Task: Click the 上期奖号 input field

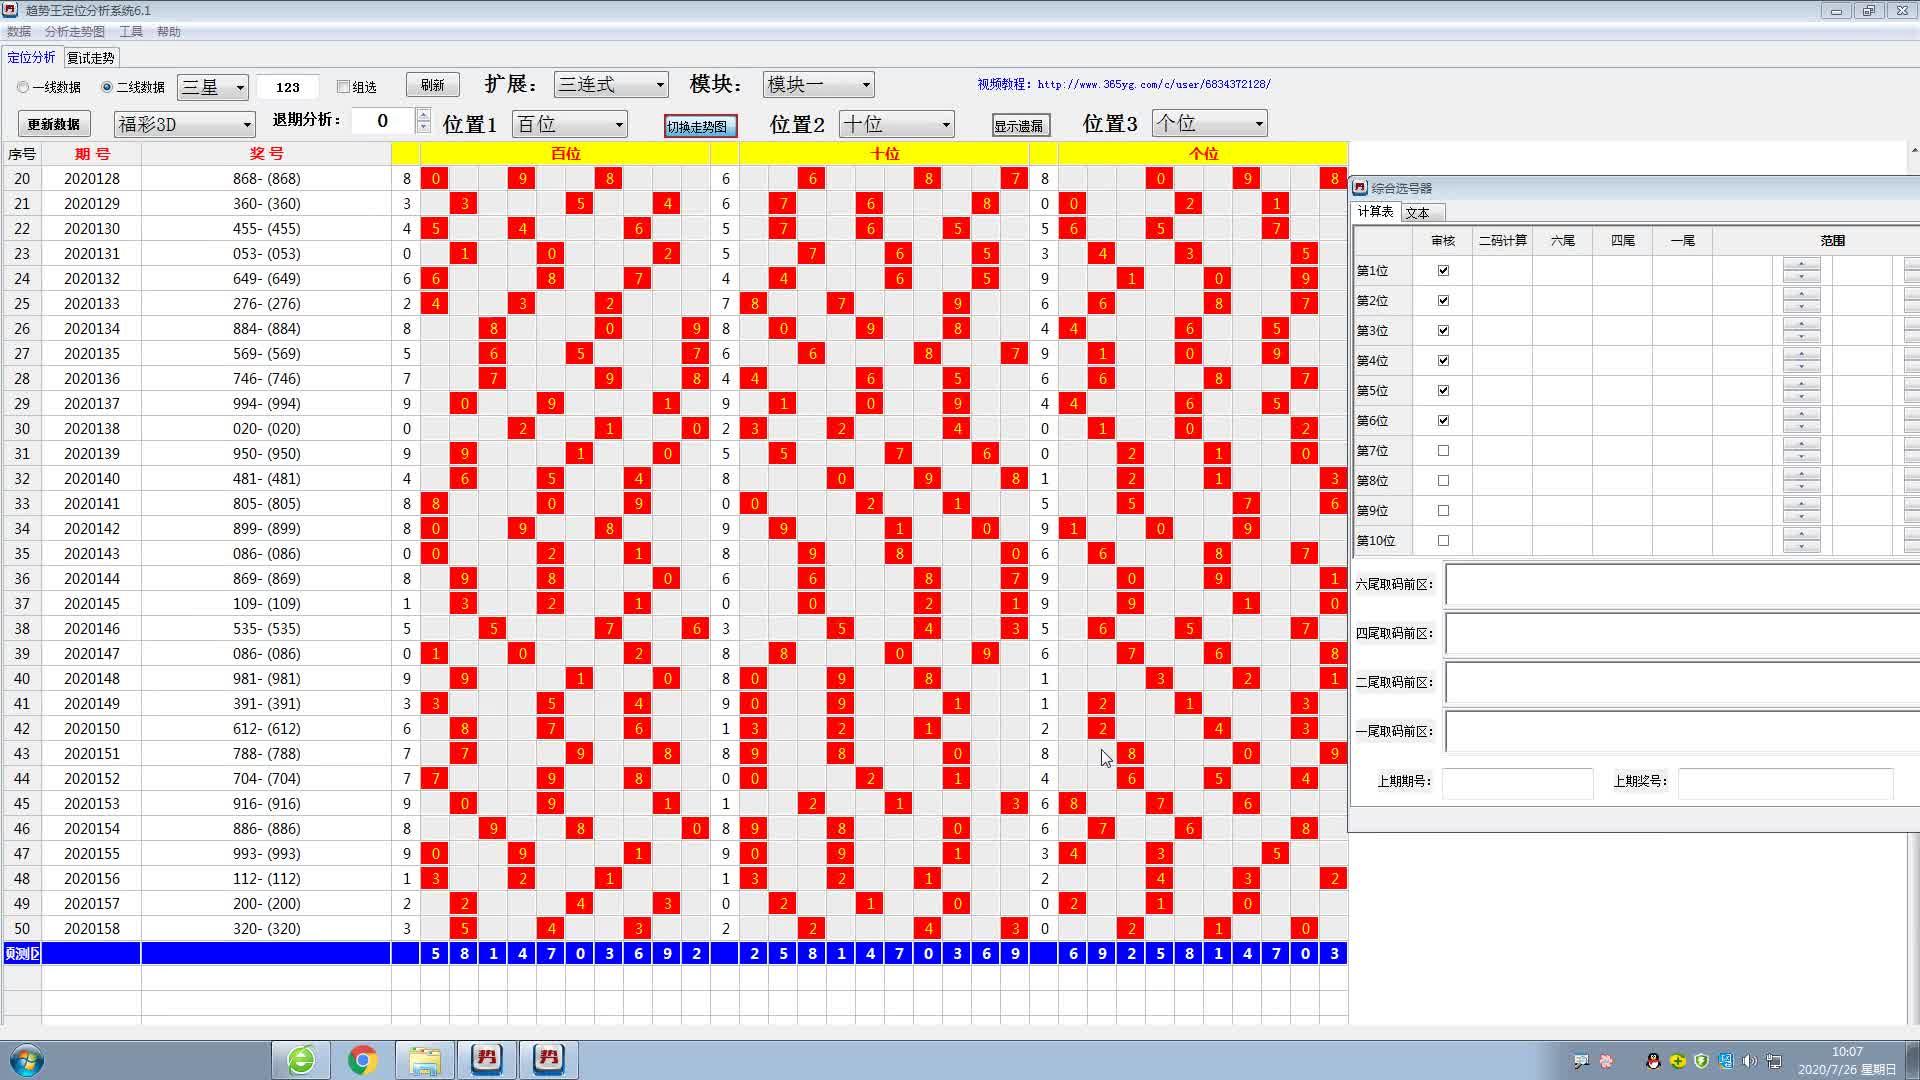Action: pyautogui.click(x=1785, y=782)
